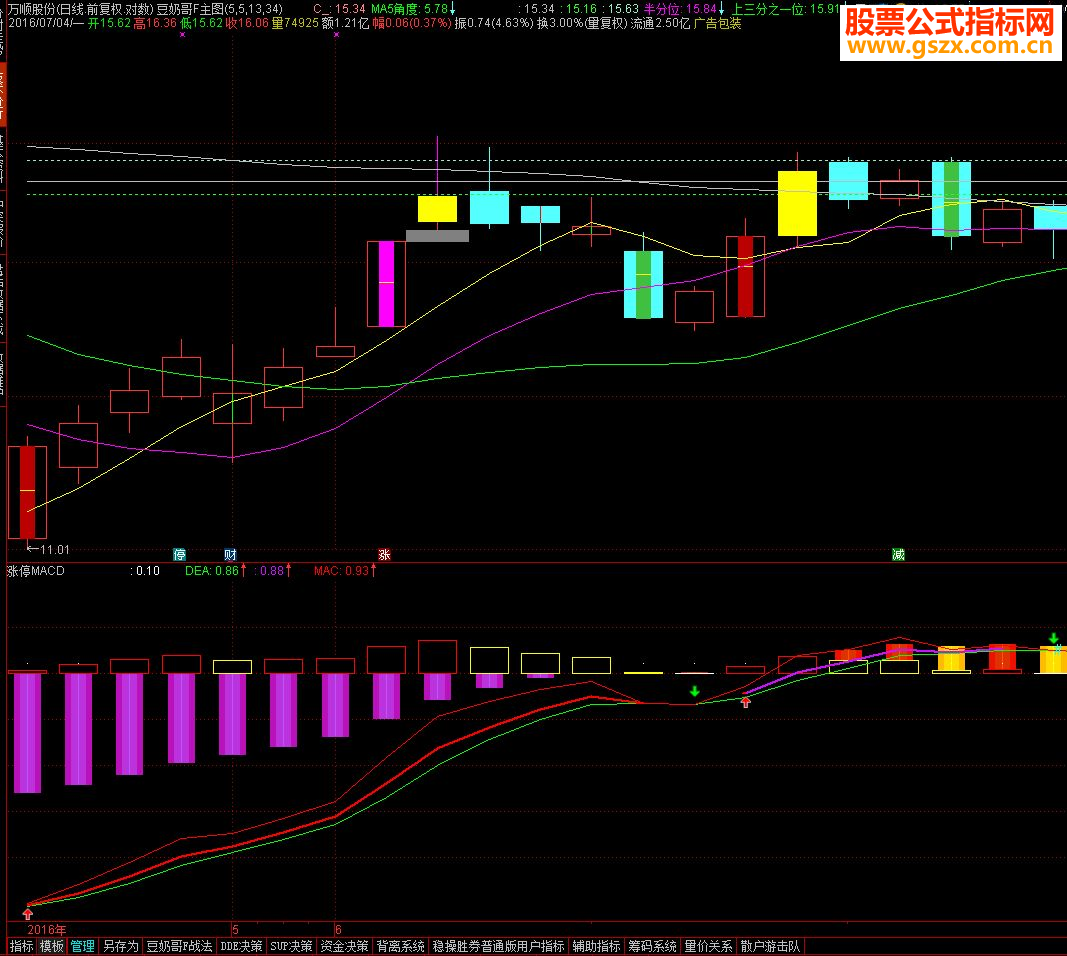
Task: Click the 涨停MACD indicator title
Action: pos(36,571)
